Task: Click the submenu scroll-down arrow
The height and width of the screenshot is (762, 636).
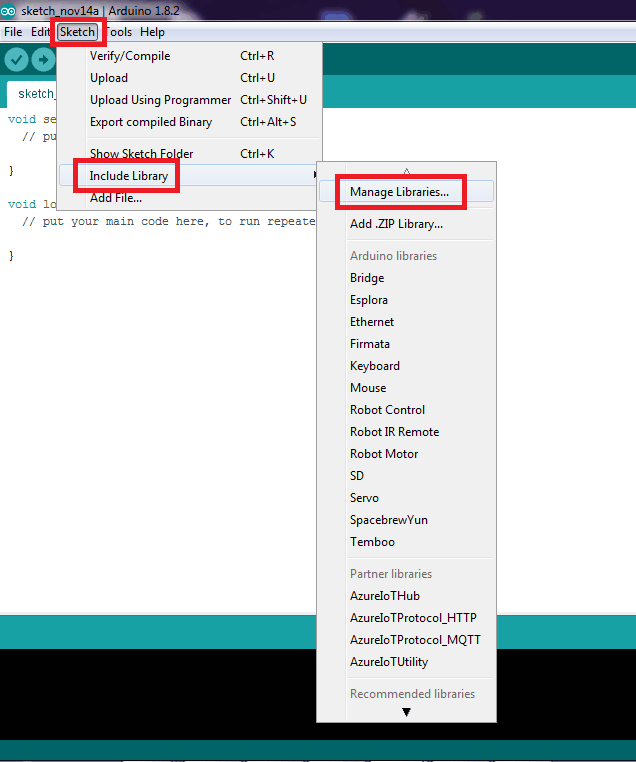Action: pos(407,712)
